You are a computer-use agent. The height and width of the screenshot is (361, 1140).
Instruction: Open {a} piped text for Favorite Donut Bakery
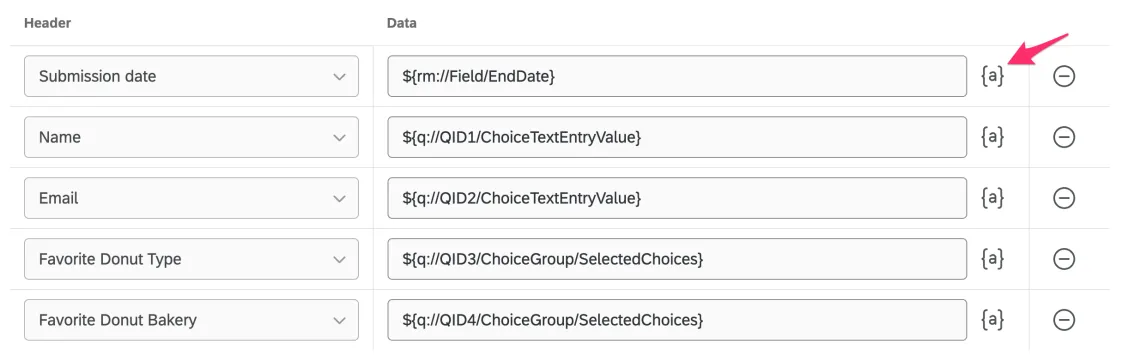coord(992,320)
